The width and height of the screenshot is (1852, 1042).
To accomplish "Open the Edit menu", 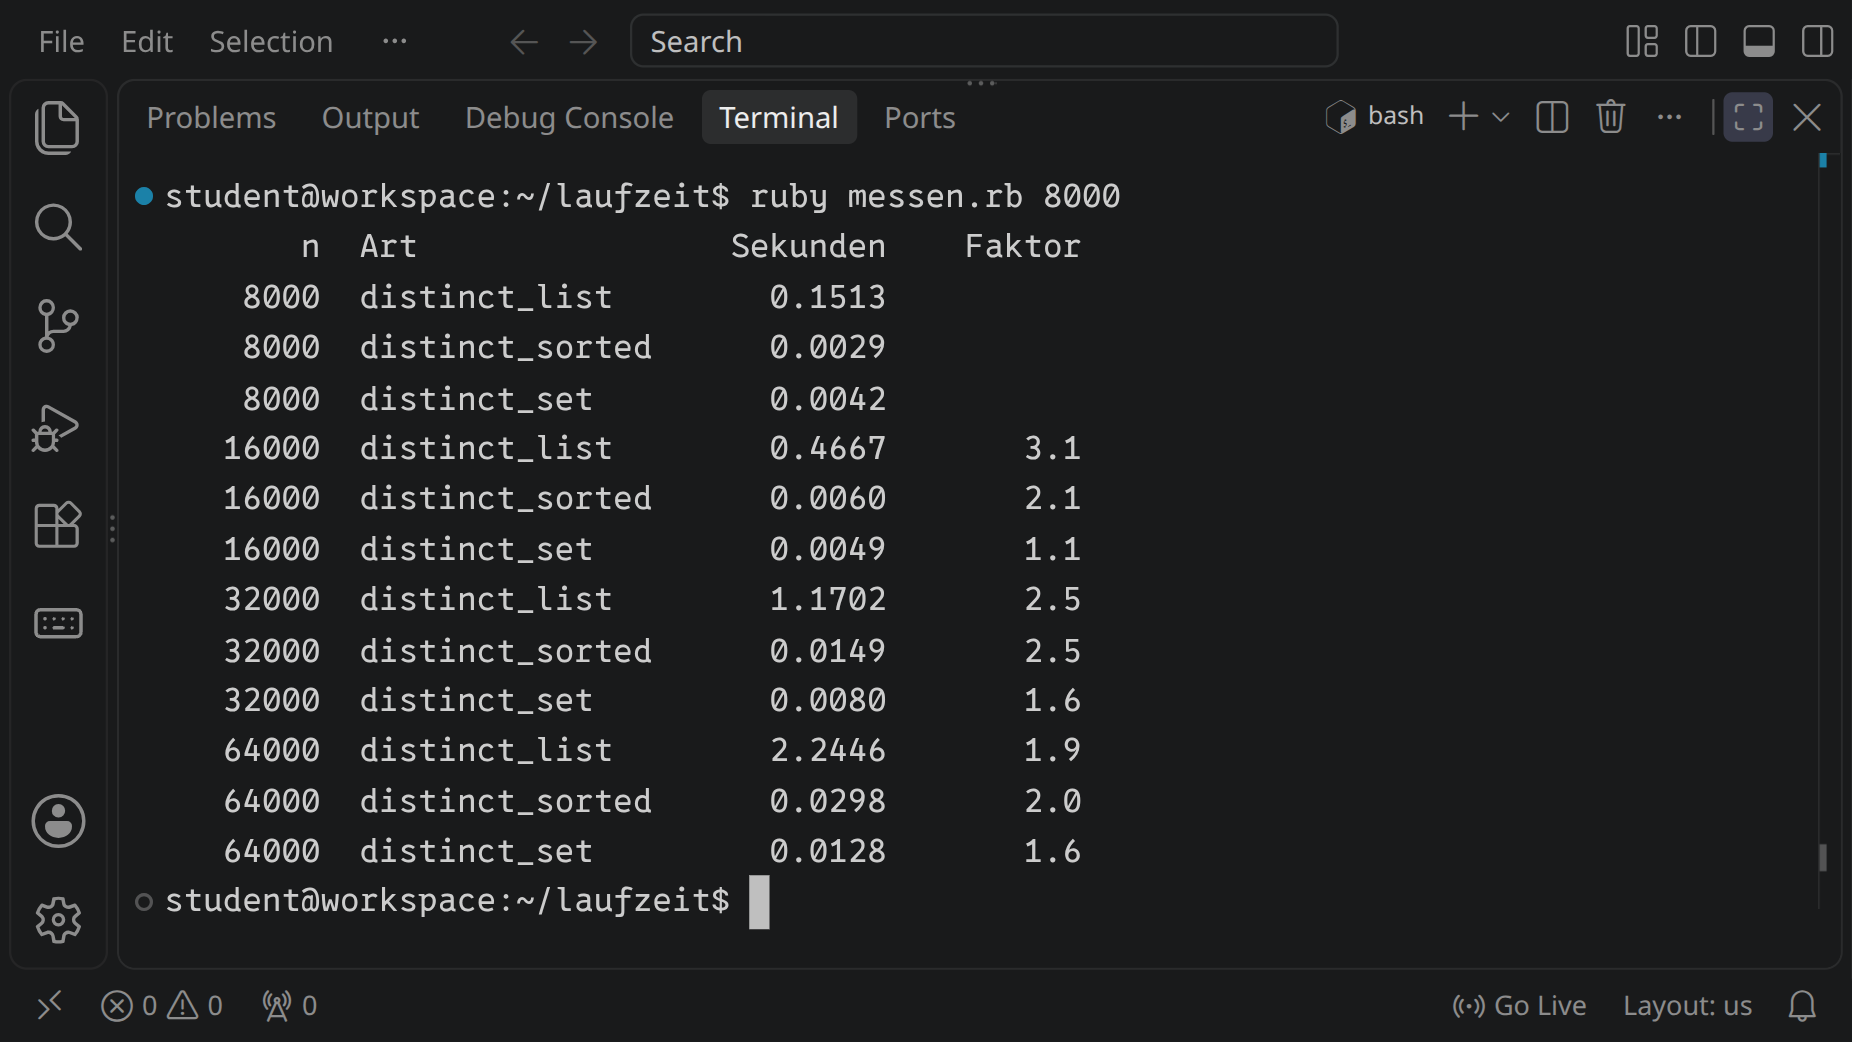I will pos(147,42).
